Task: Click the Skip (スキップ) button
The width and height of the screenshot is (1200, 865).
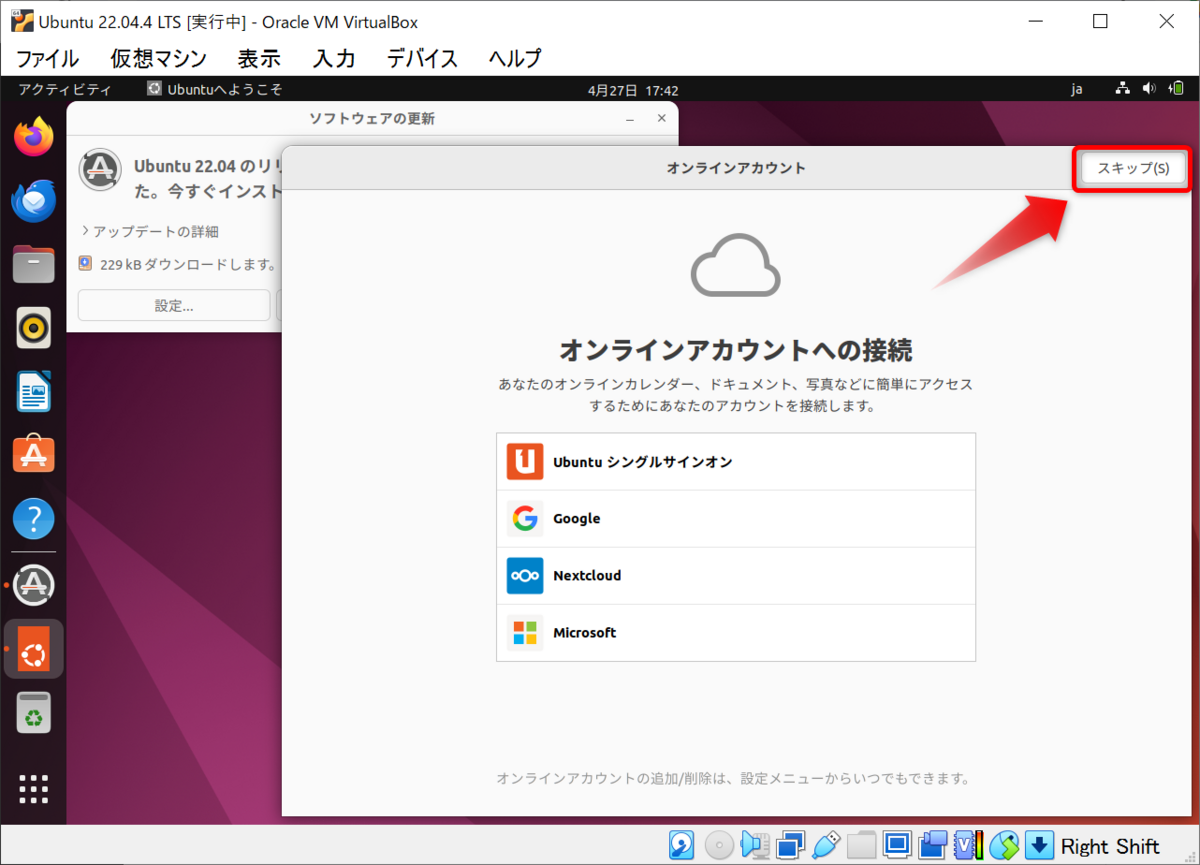Action: pyautogui.click(x=1133, y=169)
